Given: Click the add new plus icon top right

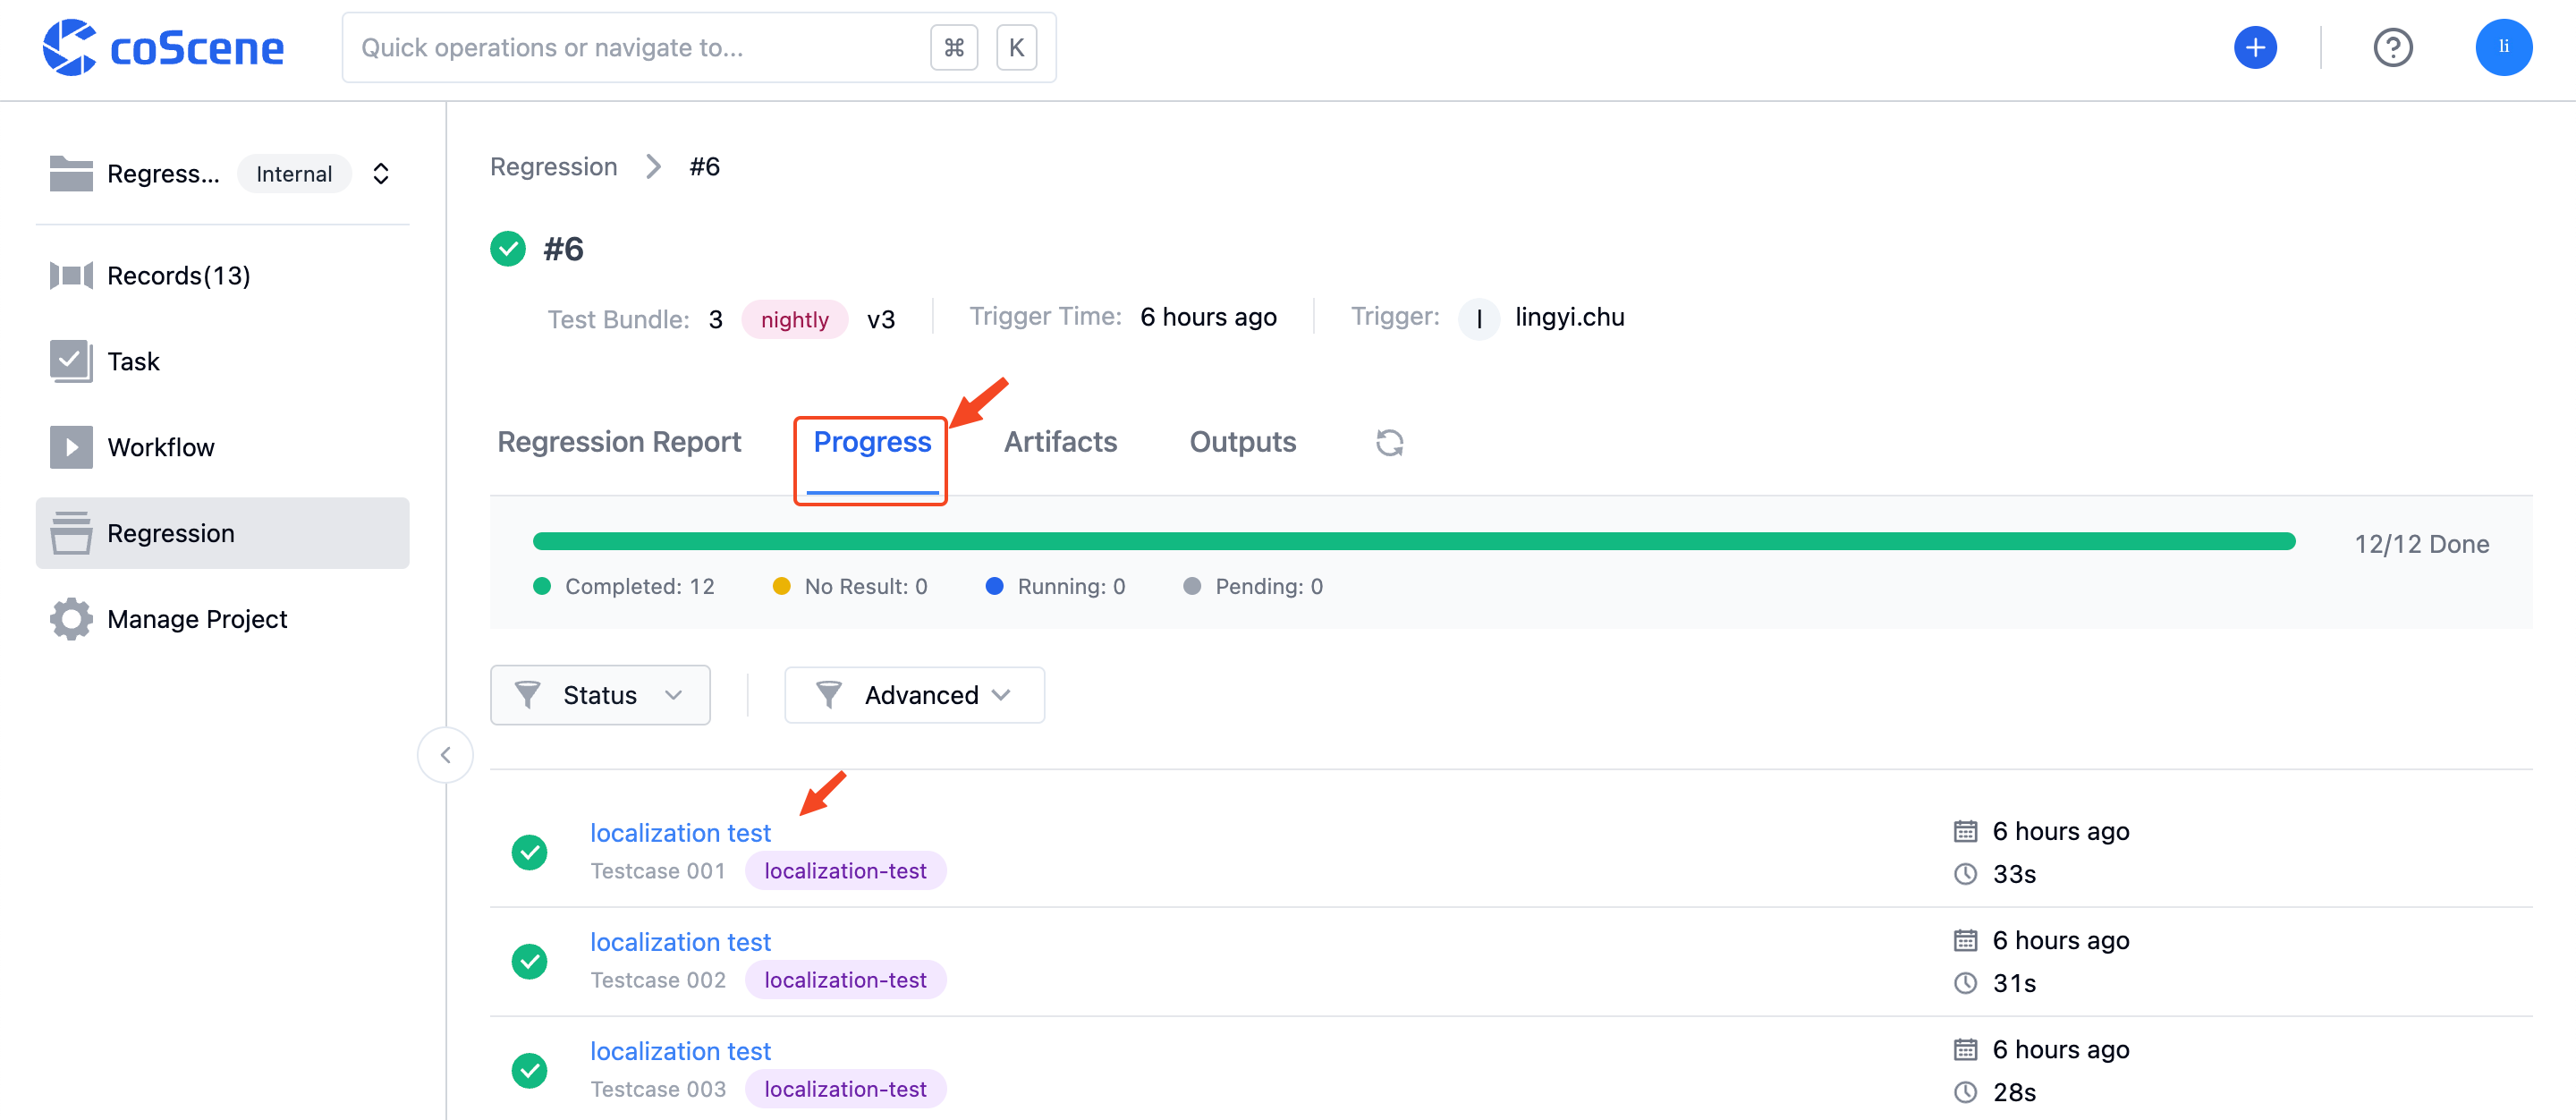Looking at the screenshot, I should click(x=2250, y=46).
